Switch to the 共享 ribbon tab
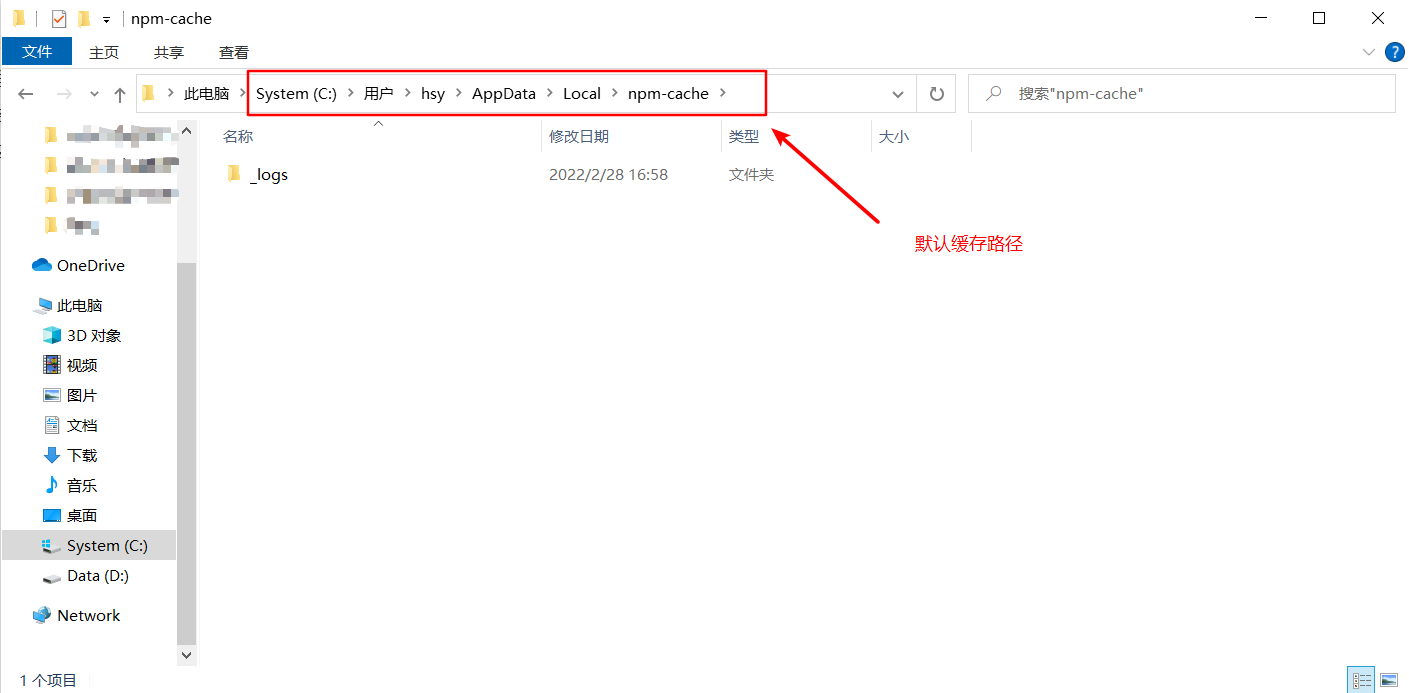1409x693 pixels. 169,52
